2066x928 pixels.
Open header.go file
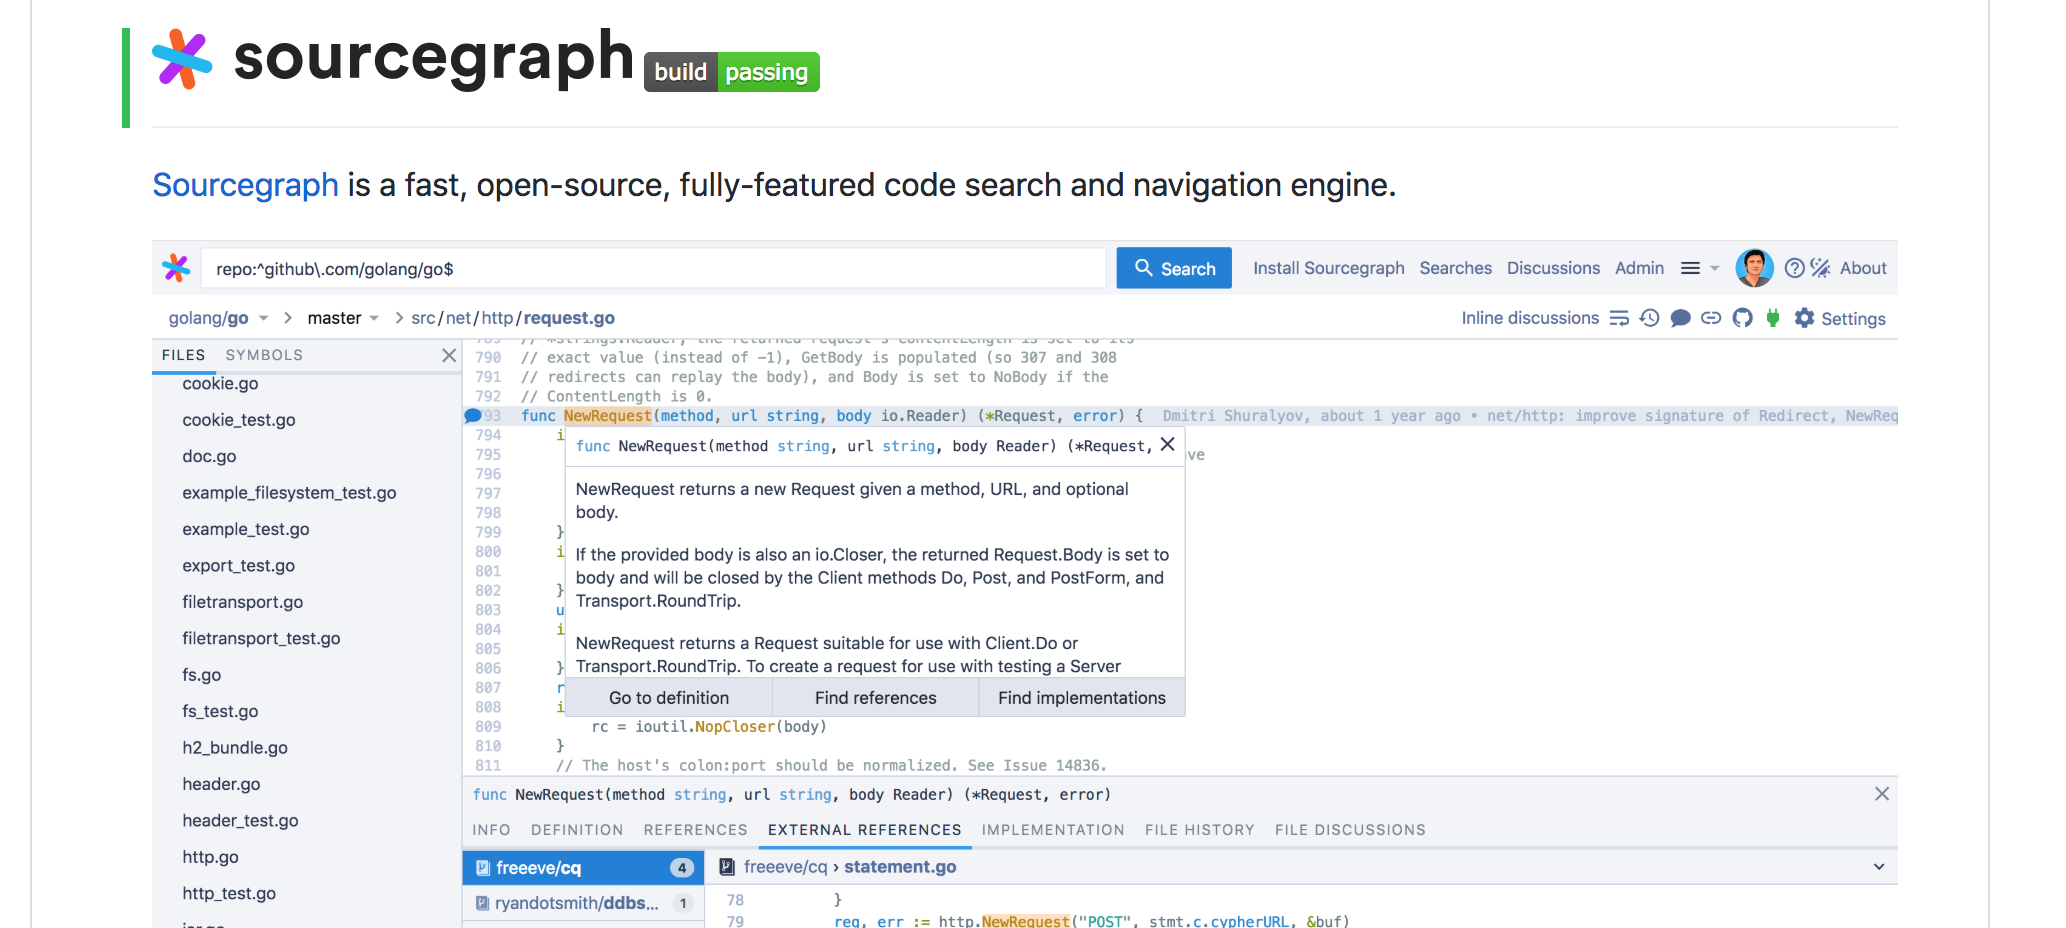coord(221,784)
